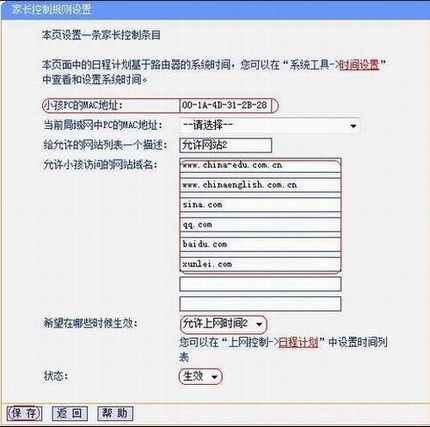Click the www.china-edu.com.cn domain field

pyautogui.click(x=260, y=165)
